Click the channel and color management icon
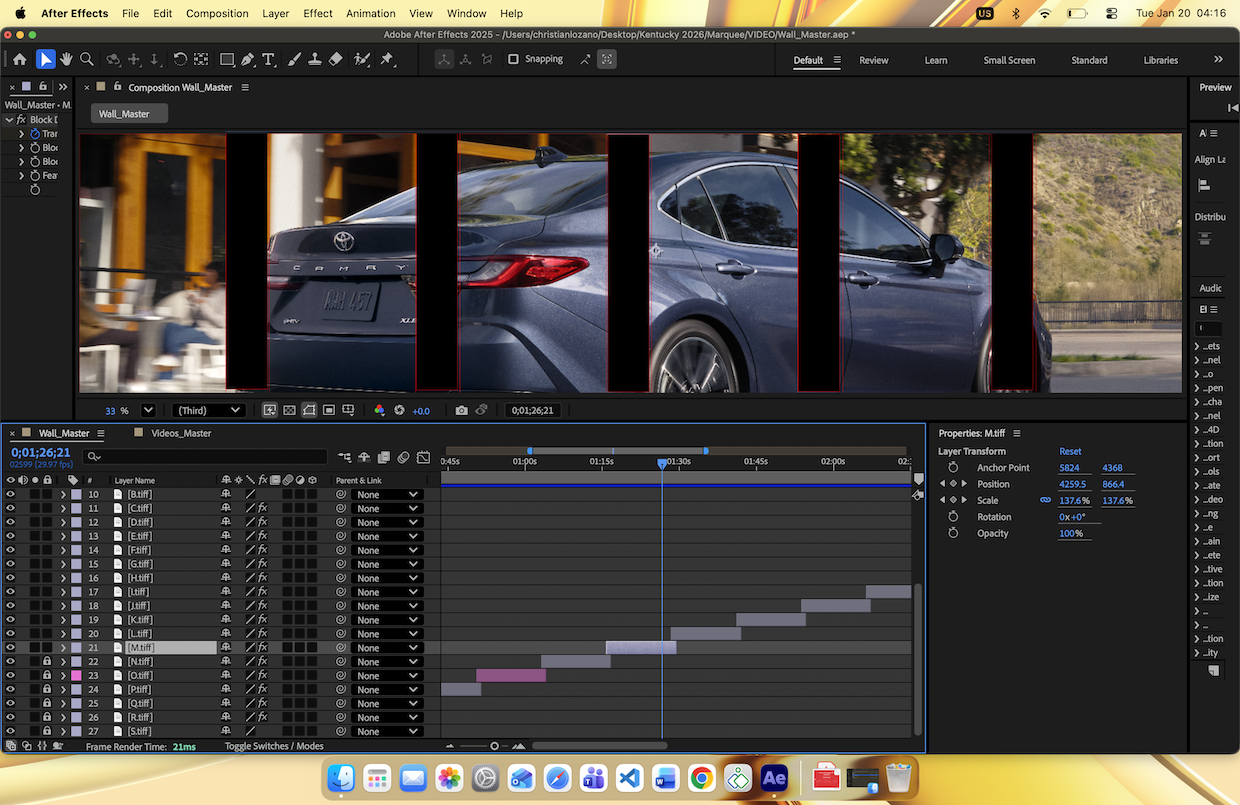The image size is (1240, 805). coord(379,410)
